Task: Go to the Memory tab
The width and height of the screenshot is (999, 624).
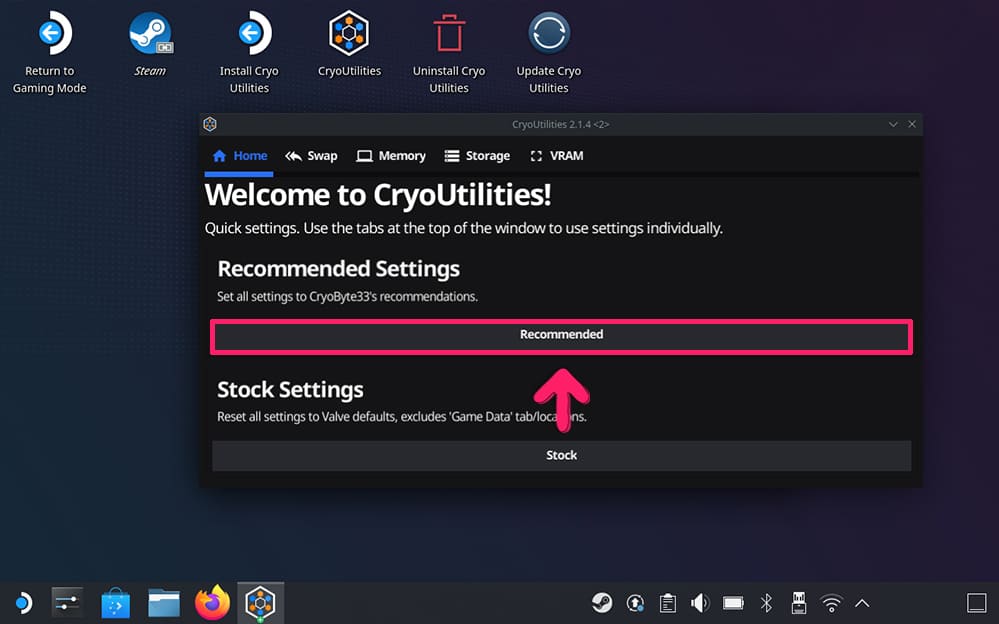Action: pos(391,156)
